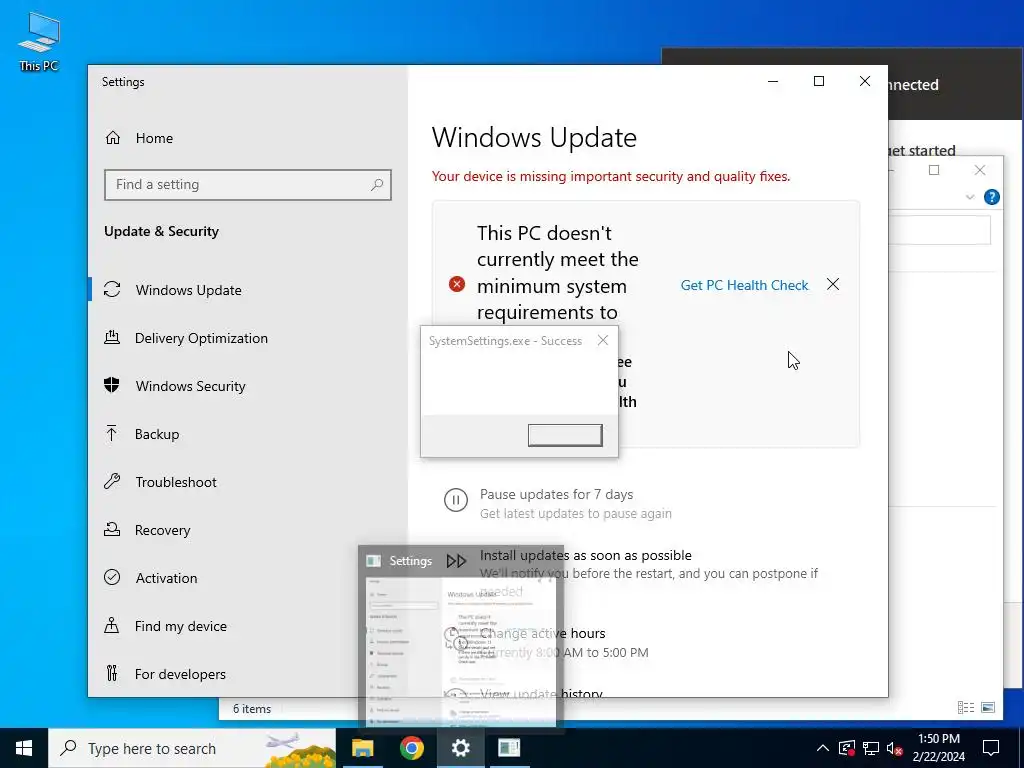Image resolution: width=1024 pixels, height=768 pixels.
Task: Click the taskbar app right of Settings
Action: click(x=509, y=748)
